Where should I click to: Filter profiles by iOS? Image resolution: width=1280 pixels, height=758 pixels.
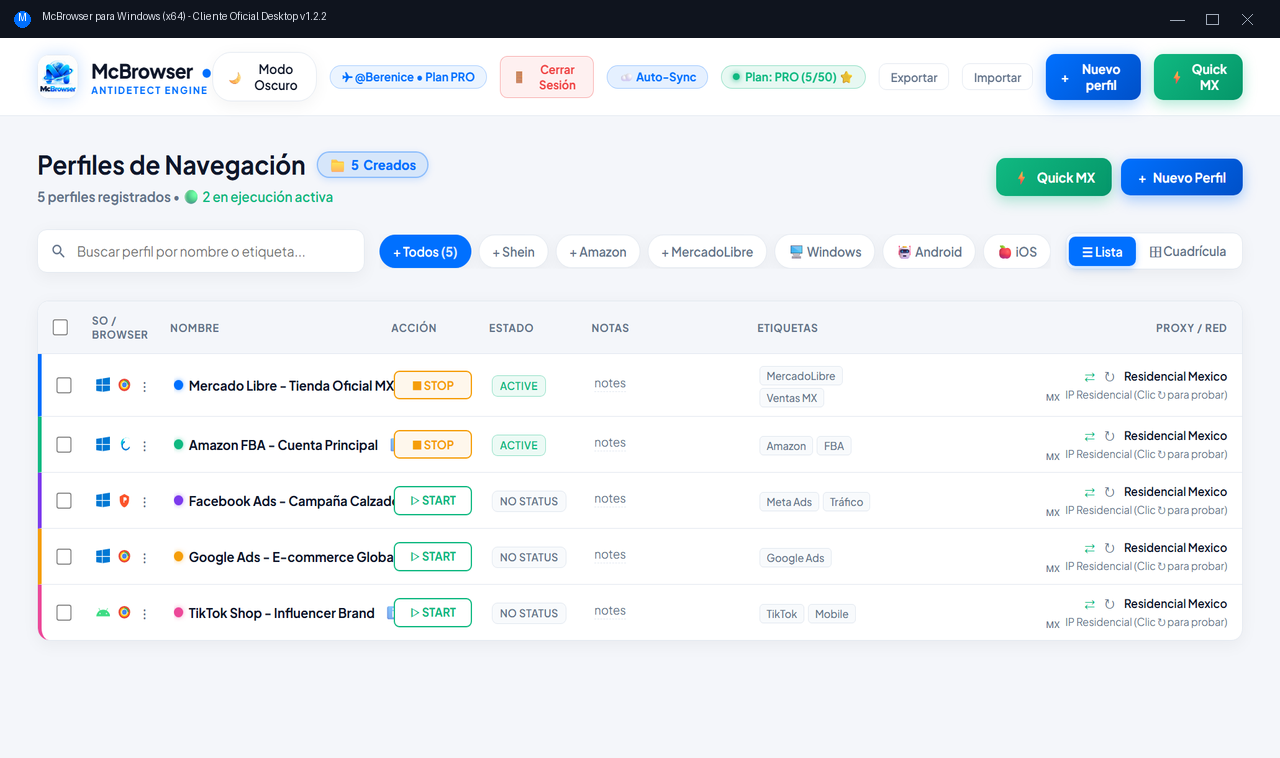coord(1017,252)
